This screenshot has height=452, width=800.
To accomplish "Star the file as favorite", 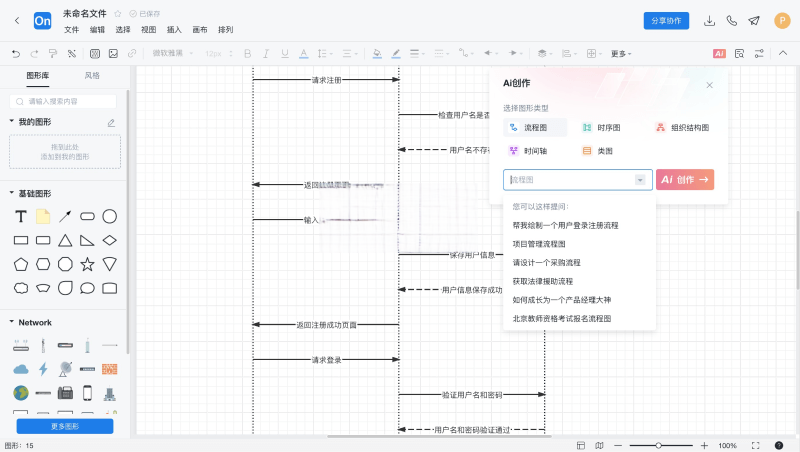I will point(118,14).
